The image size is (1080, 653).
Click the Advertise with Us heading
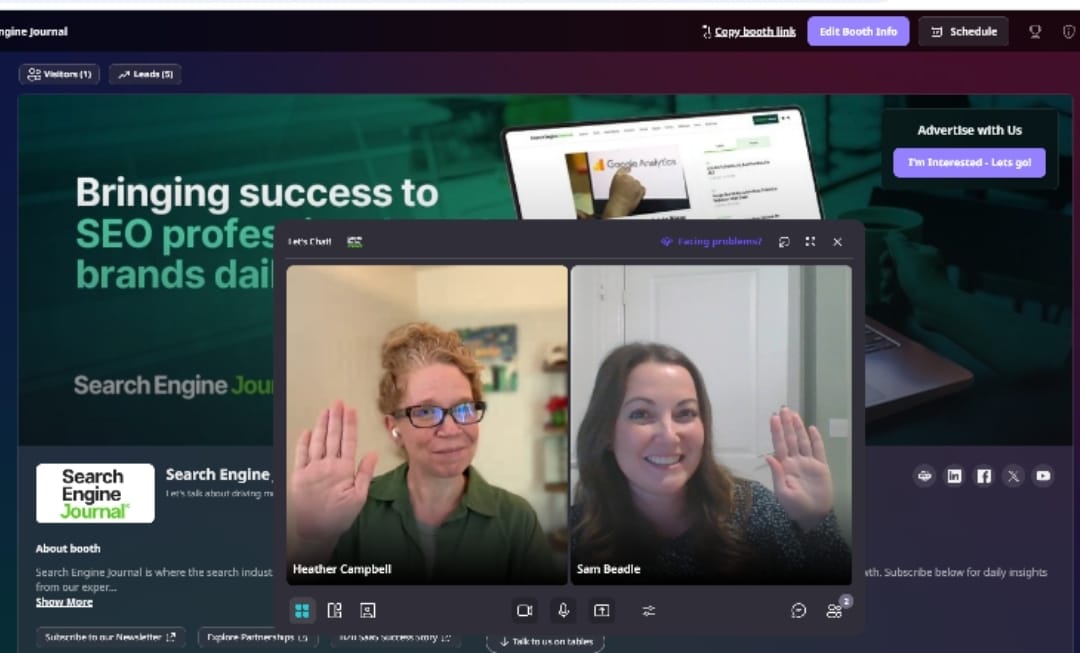coord(969,130)
